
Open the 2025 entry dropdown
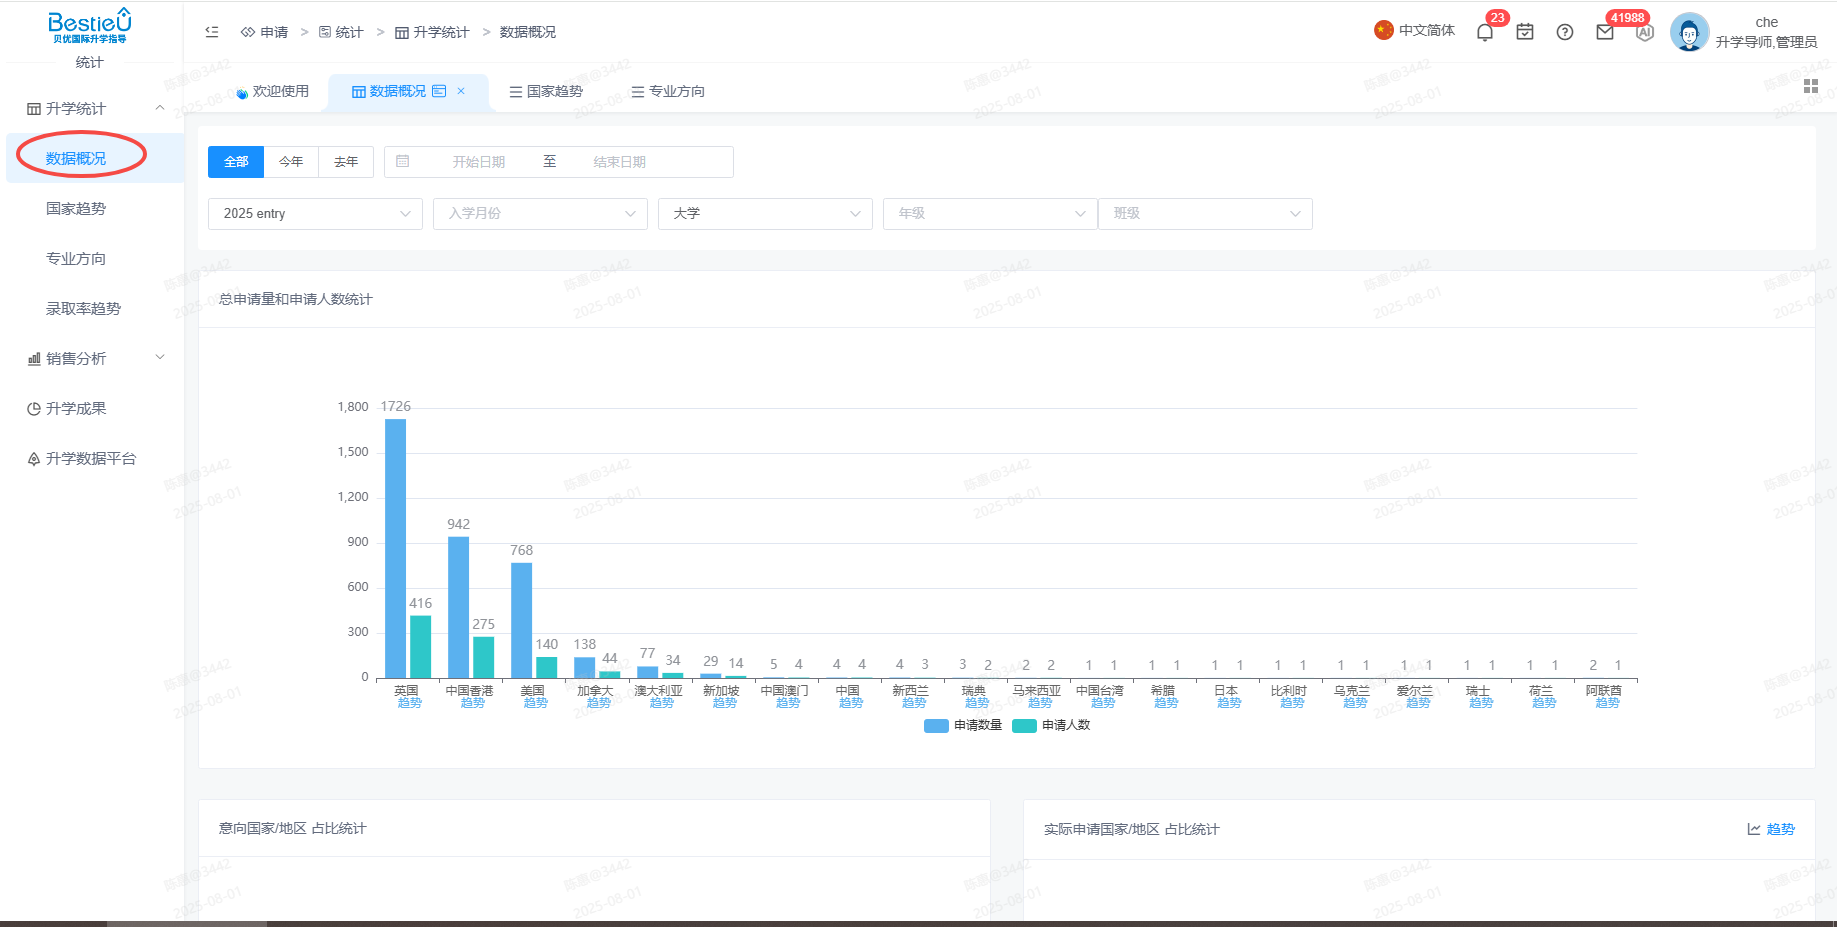pyautogui.click(x=315, y=214)
